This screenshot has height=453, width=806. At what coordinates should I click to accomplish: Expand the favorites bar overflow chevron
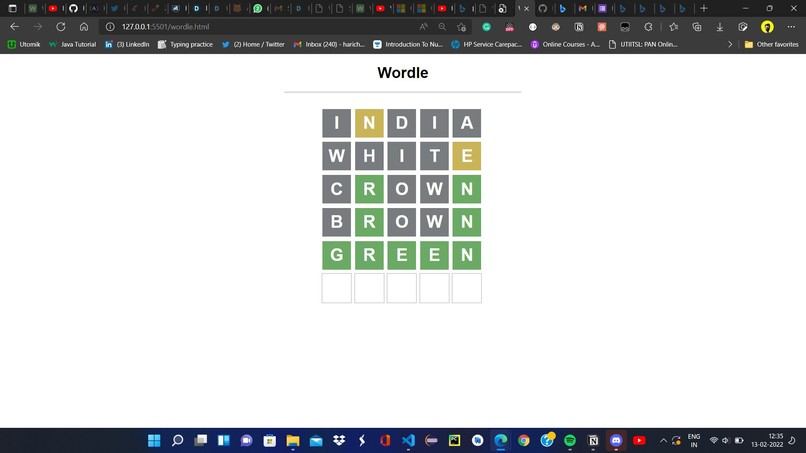[730, 44]
